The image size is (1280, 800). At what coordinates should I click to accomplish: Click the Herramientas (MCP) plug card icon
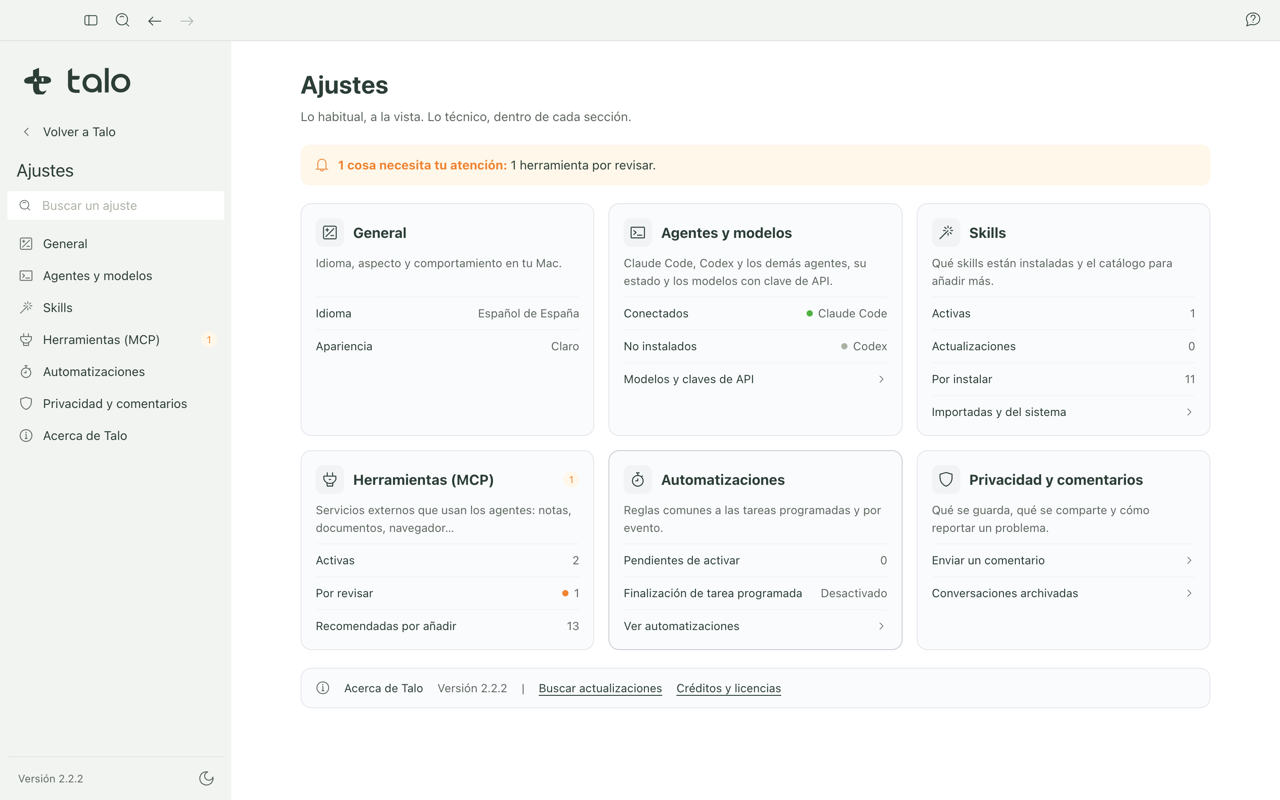tap(330, 479)
